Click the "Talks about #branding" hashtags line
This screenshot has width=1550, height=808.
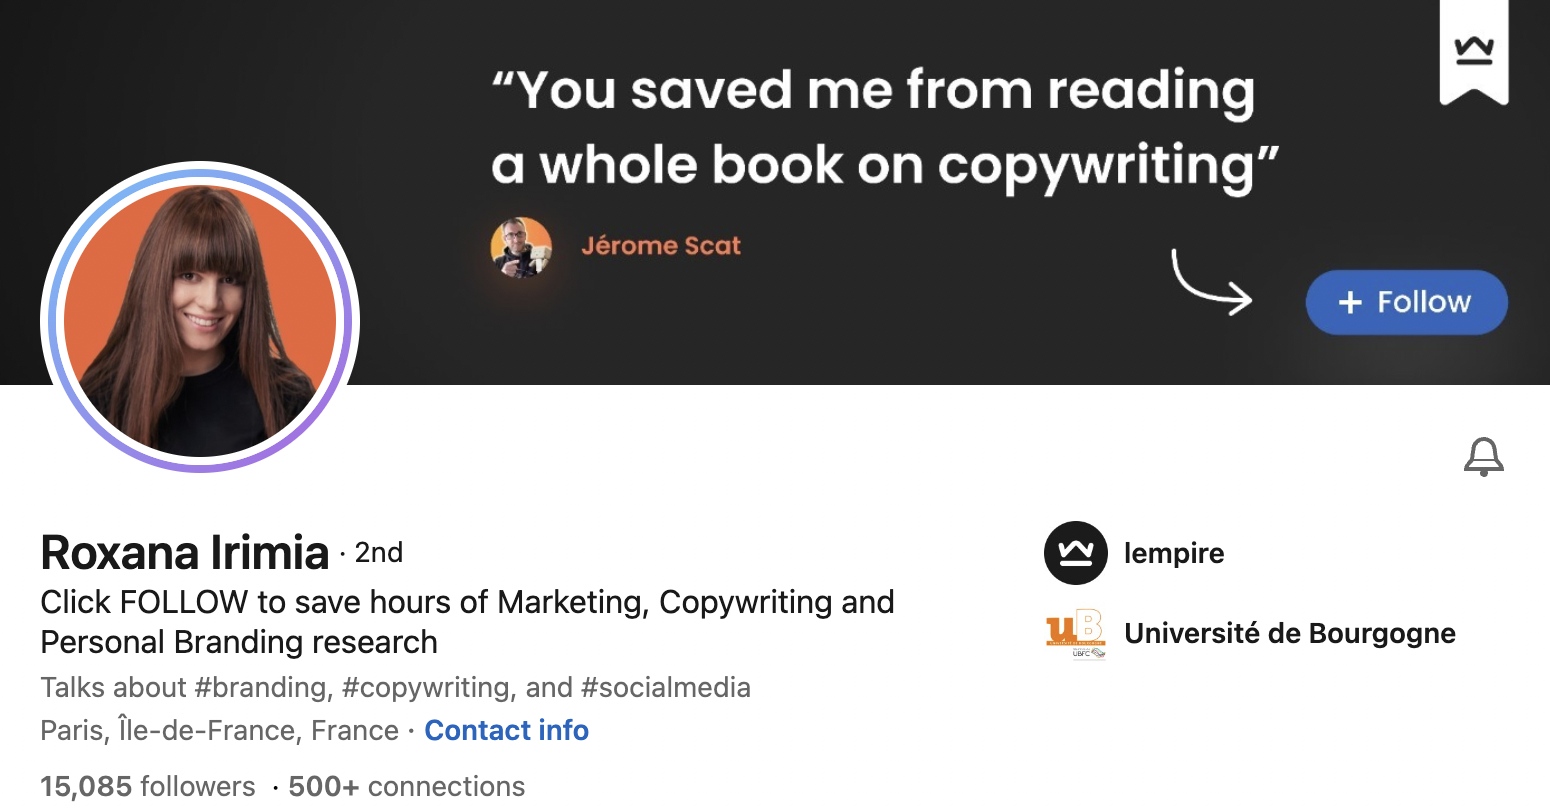point(395,688)
